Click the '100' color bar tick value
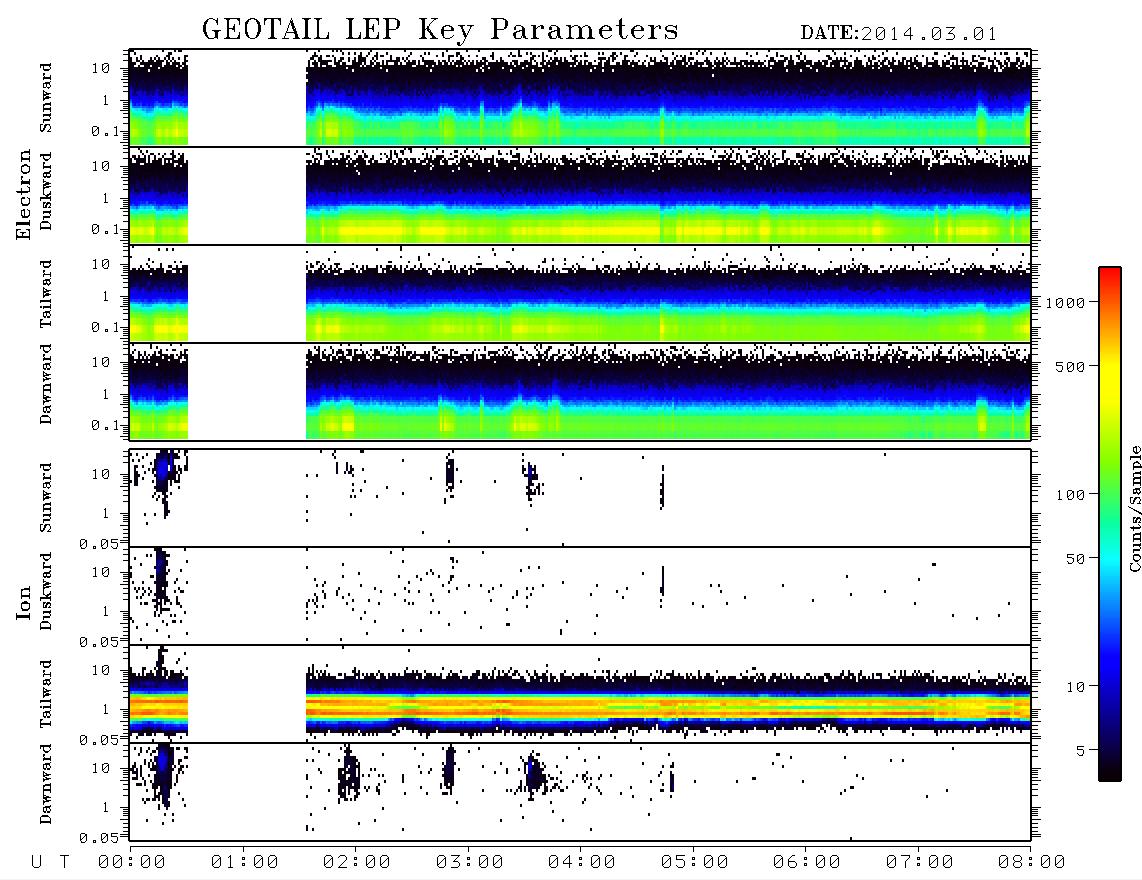Image resolution: width=1142 pixels, height=880 pixels. [1070, 495]
